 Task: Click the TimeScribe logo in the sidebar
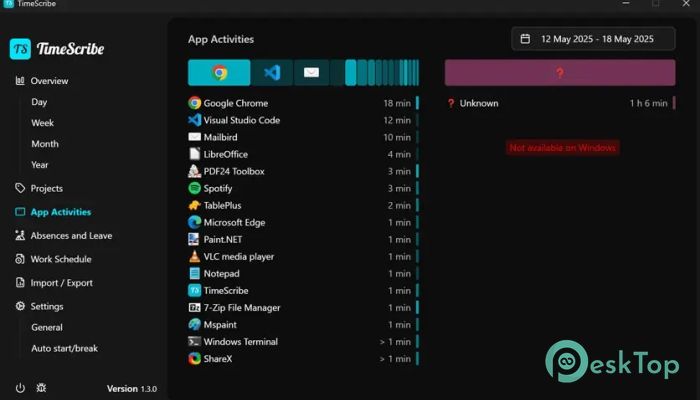(57, 49)
